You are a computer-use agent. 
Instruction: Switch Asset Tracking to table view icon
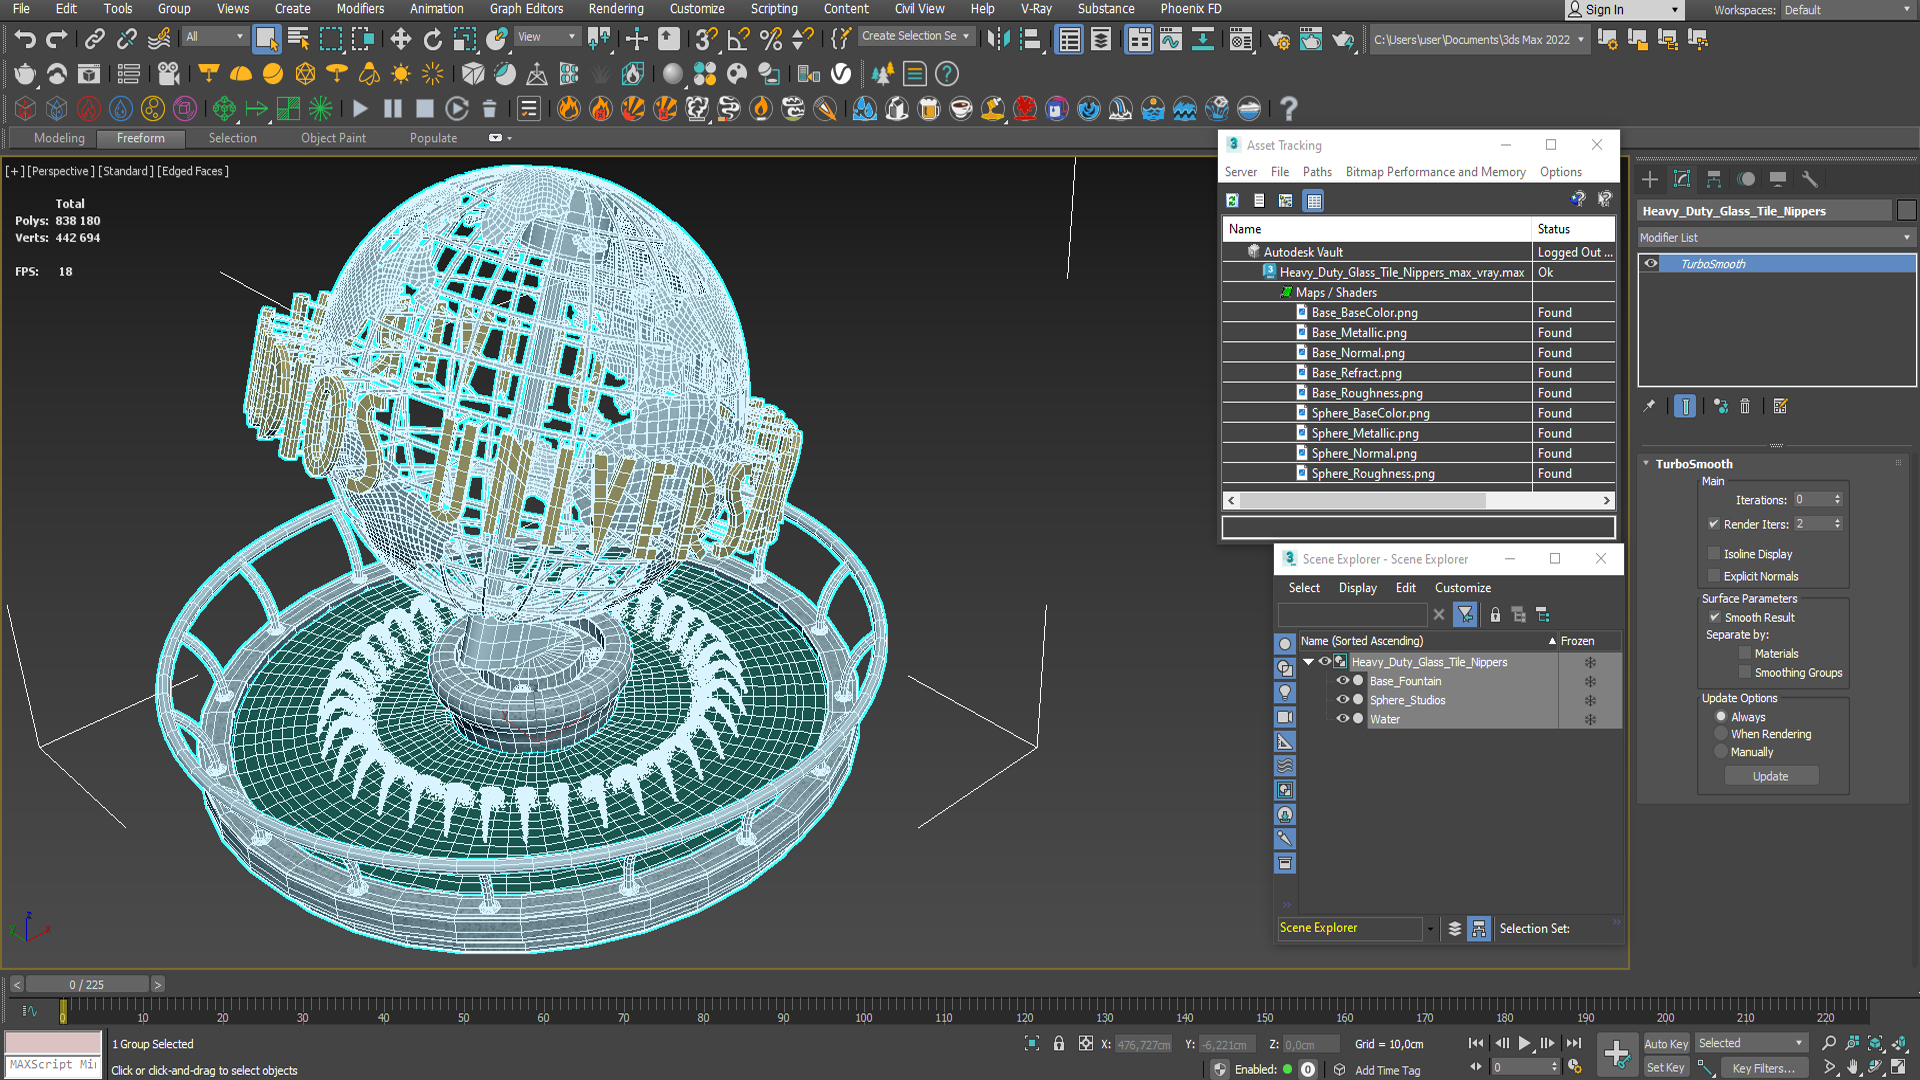[x=1314, y=201]
